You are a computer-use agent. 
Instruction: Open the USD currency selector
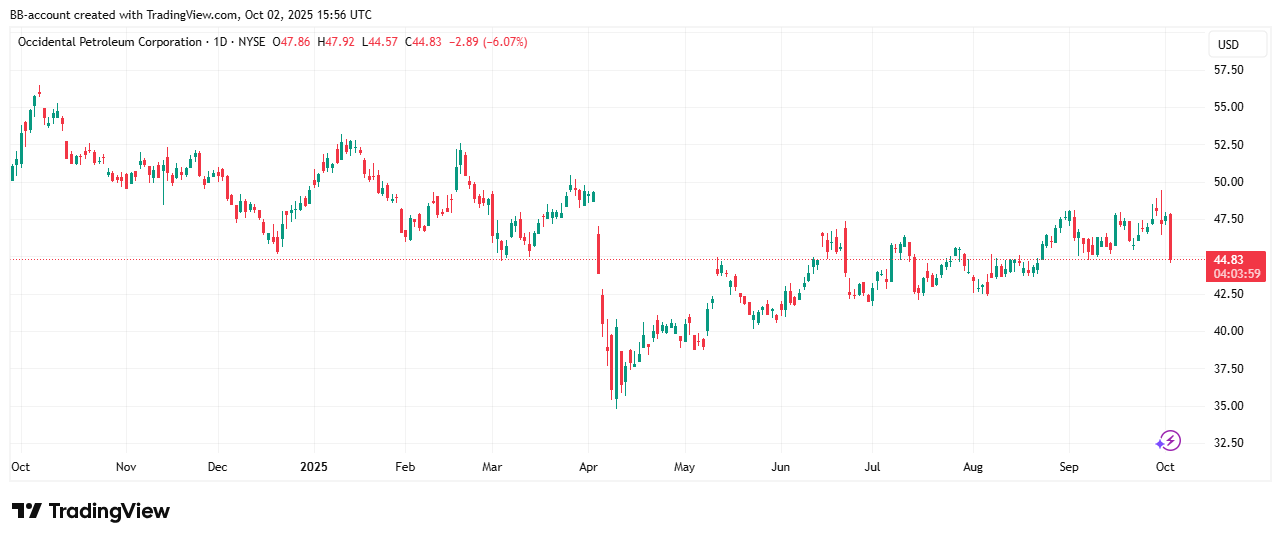pyautogui.click(x=1227, y=45)
